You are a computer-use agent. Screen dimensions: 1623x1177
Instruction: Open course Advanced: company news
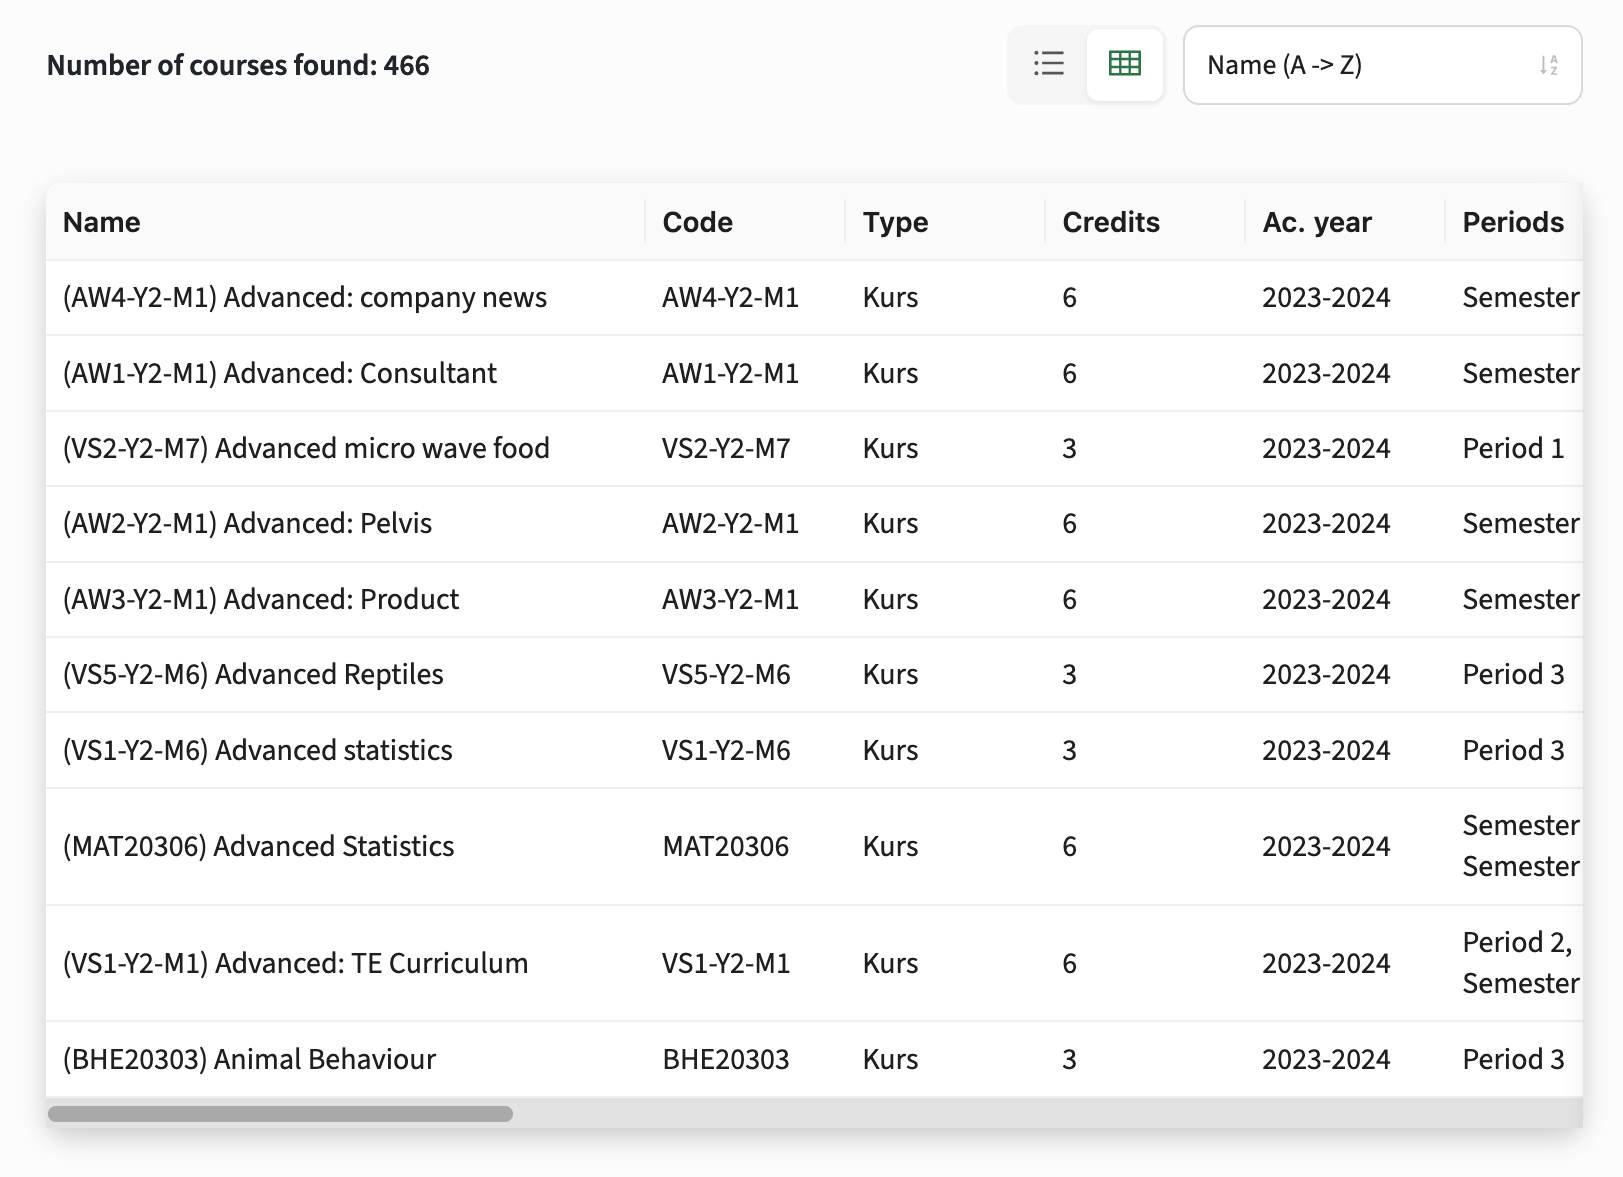pyautogui.click(x=305, y=298)
